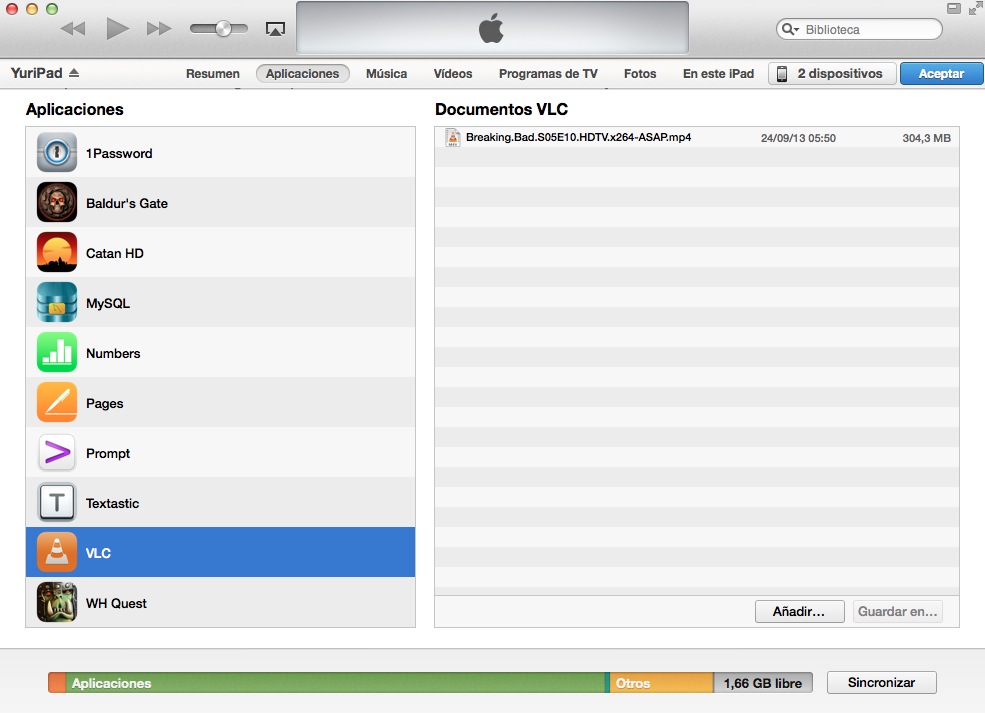
Task: Click the VLC cone app icon
Action: click(57, 552)
